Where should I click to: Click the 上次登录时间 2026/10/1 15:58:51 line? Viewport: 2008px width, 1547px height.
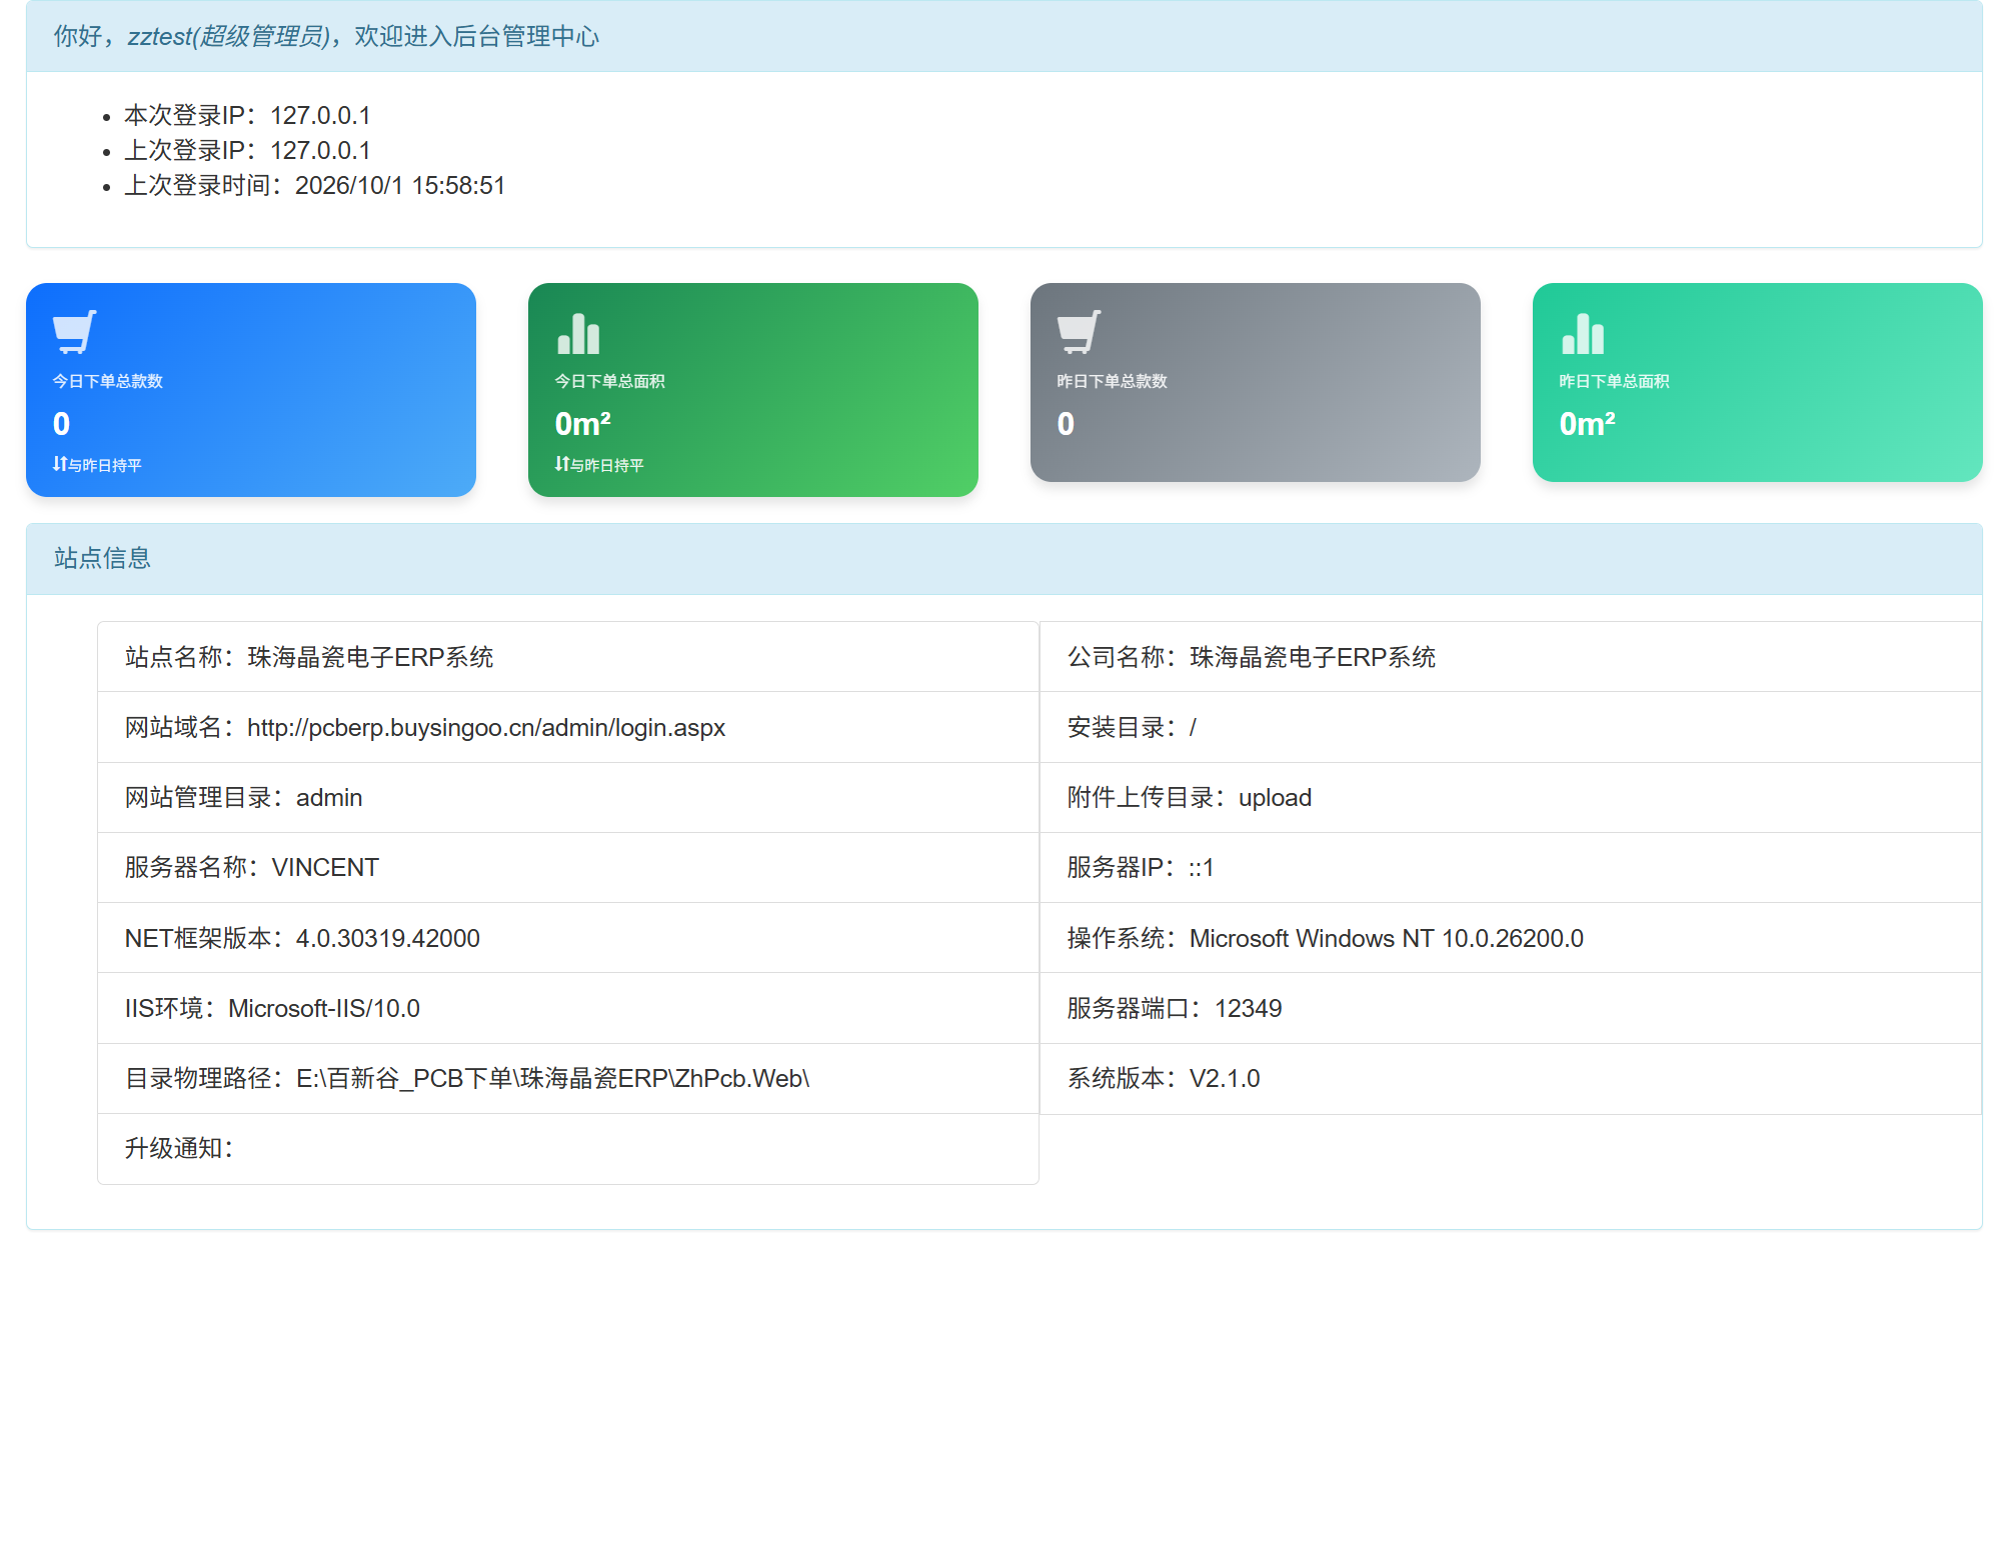click(x=315, y=185)
